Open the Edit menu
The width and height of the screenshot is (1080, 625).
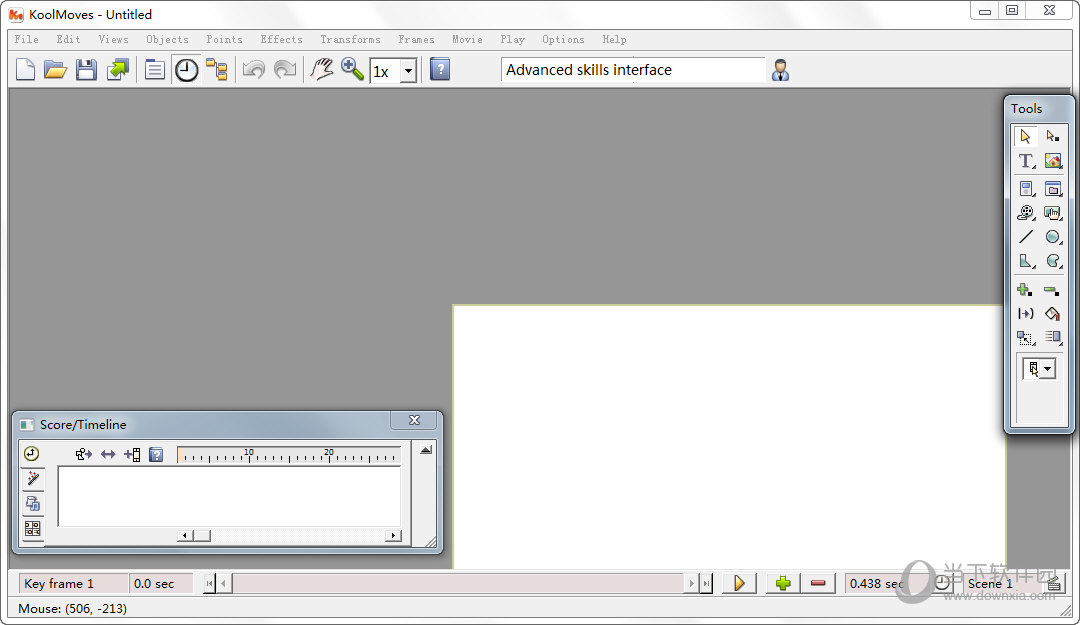(68, 39)
